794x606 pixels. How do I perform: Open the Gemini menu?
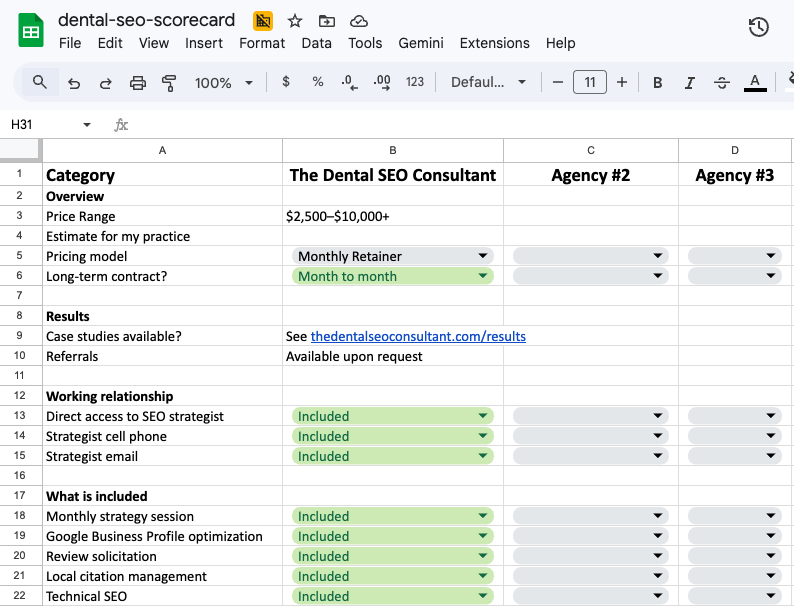coord(421,43)
